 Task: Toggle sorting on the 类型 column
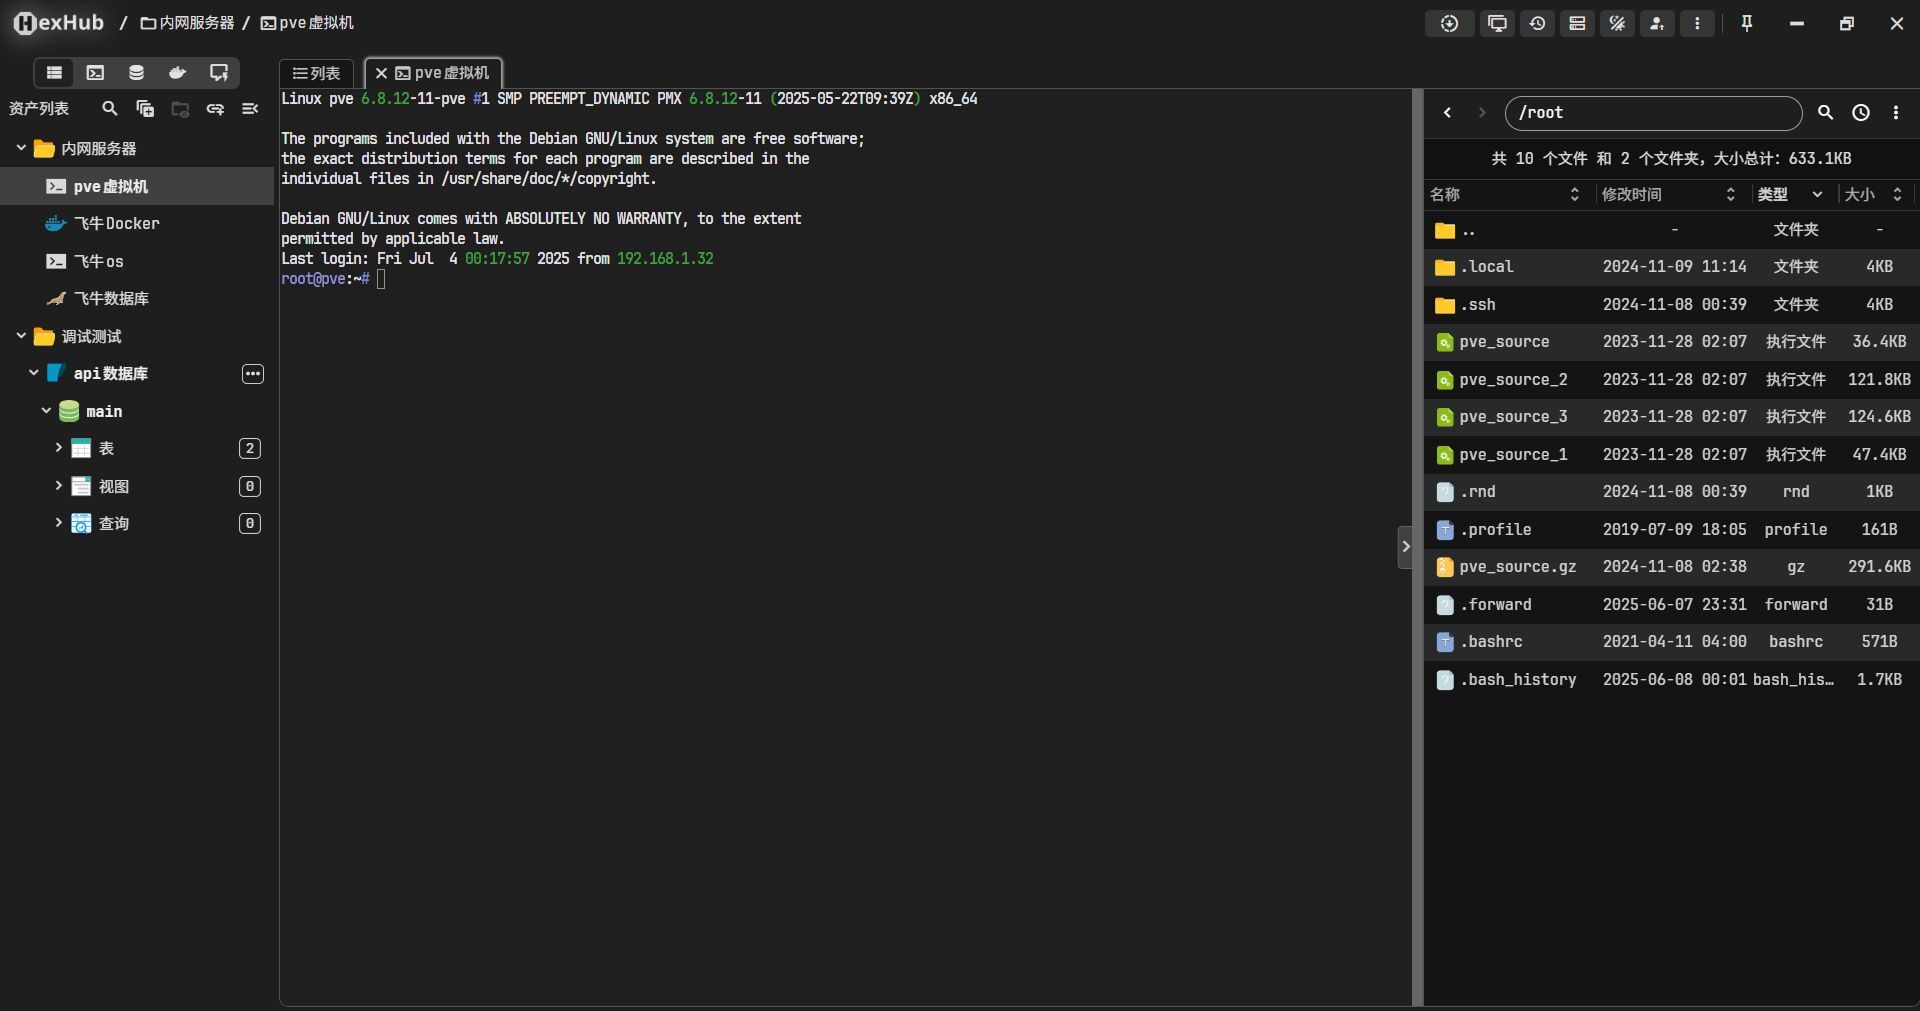1816,195
